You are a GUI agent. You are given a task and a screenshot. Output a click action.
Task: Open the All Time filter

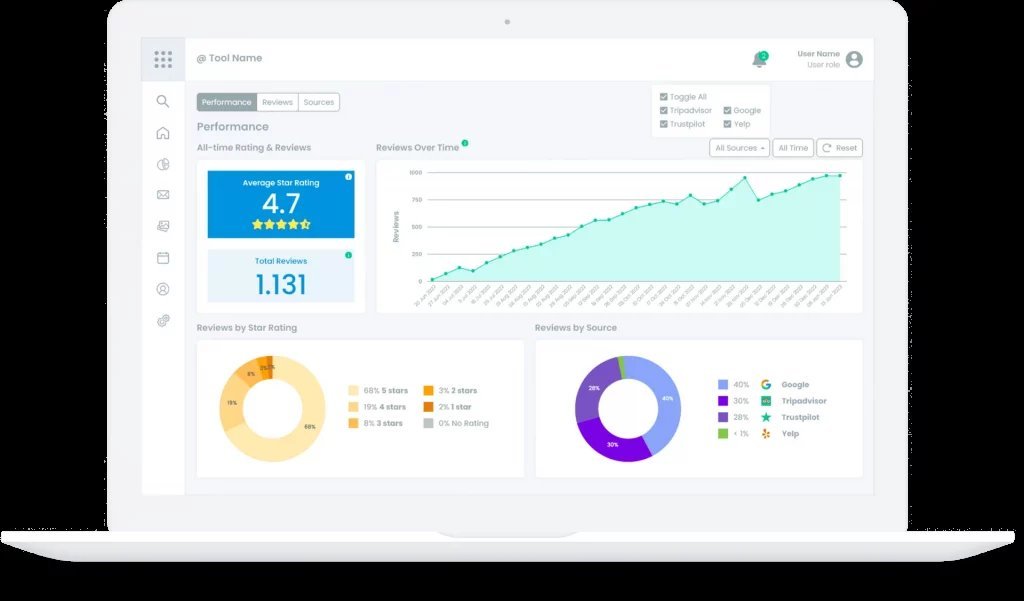click(793, 148)
